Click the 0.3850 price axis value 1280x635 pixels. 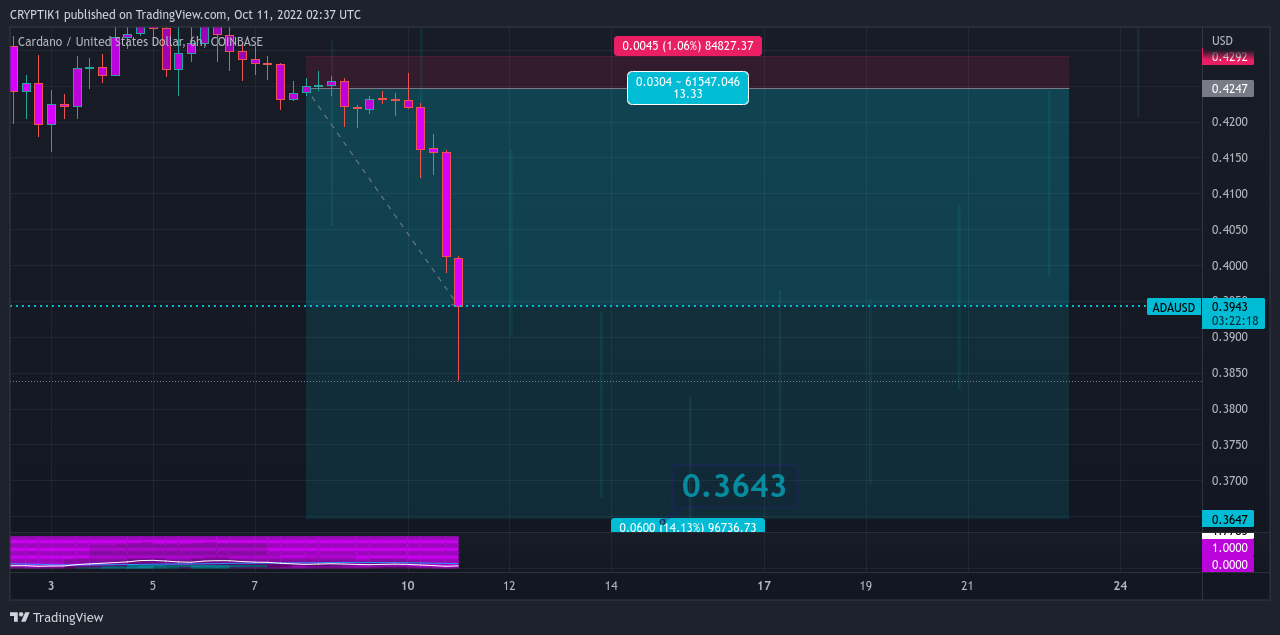coord(1228,373)
